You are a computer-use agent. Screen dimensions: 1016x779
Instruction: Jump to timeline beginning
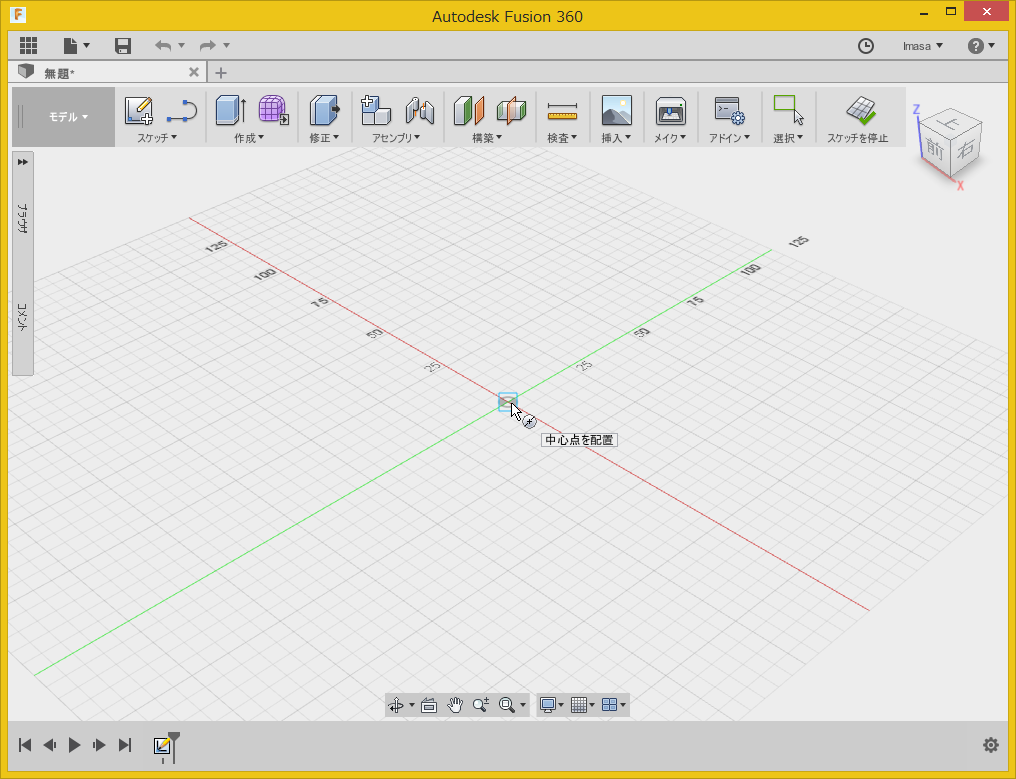coord(25,745)
